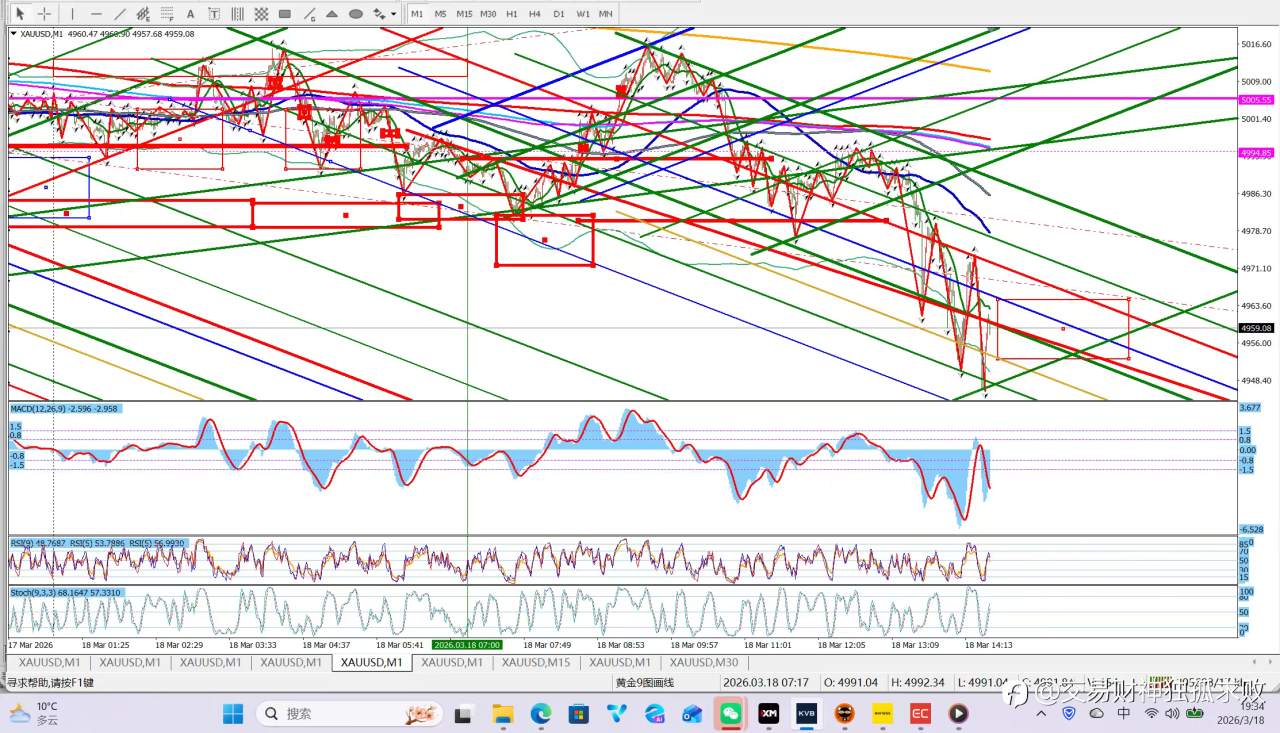Select the Cursor arrow tool

click(x=19, y=14)
